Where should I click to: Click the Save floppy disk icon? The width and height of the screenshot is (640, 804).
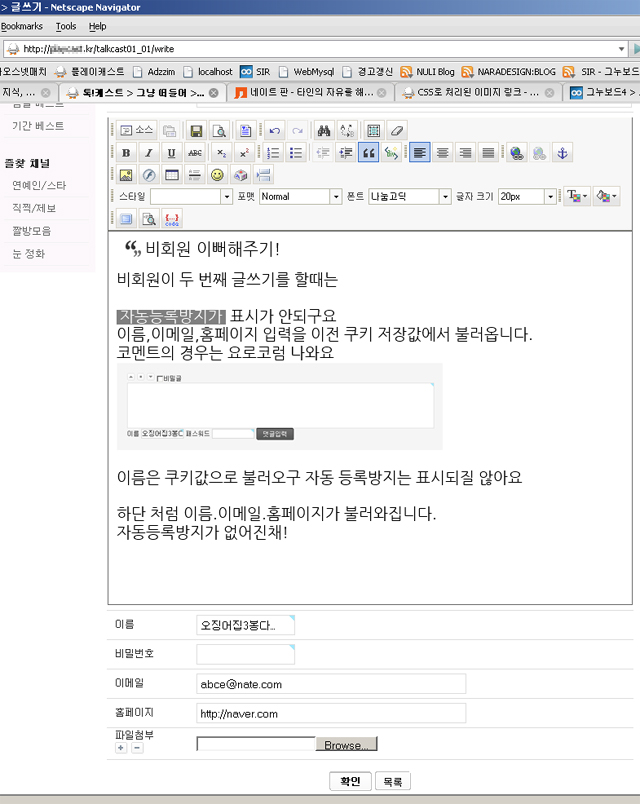click(x=196, y=130)
